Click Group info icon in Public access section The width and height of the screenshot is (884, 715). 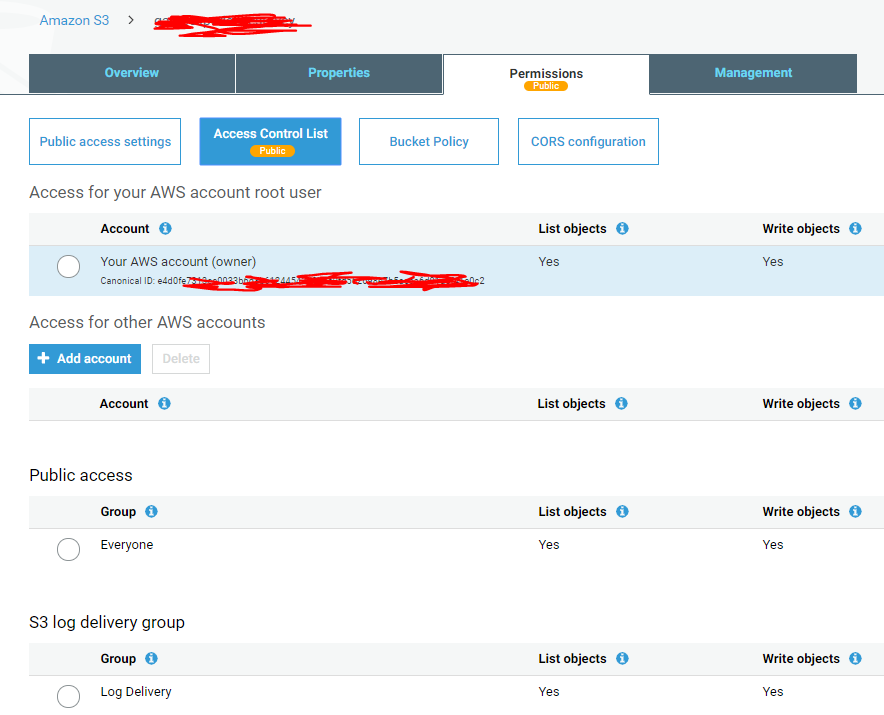coord(151,512)
